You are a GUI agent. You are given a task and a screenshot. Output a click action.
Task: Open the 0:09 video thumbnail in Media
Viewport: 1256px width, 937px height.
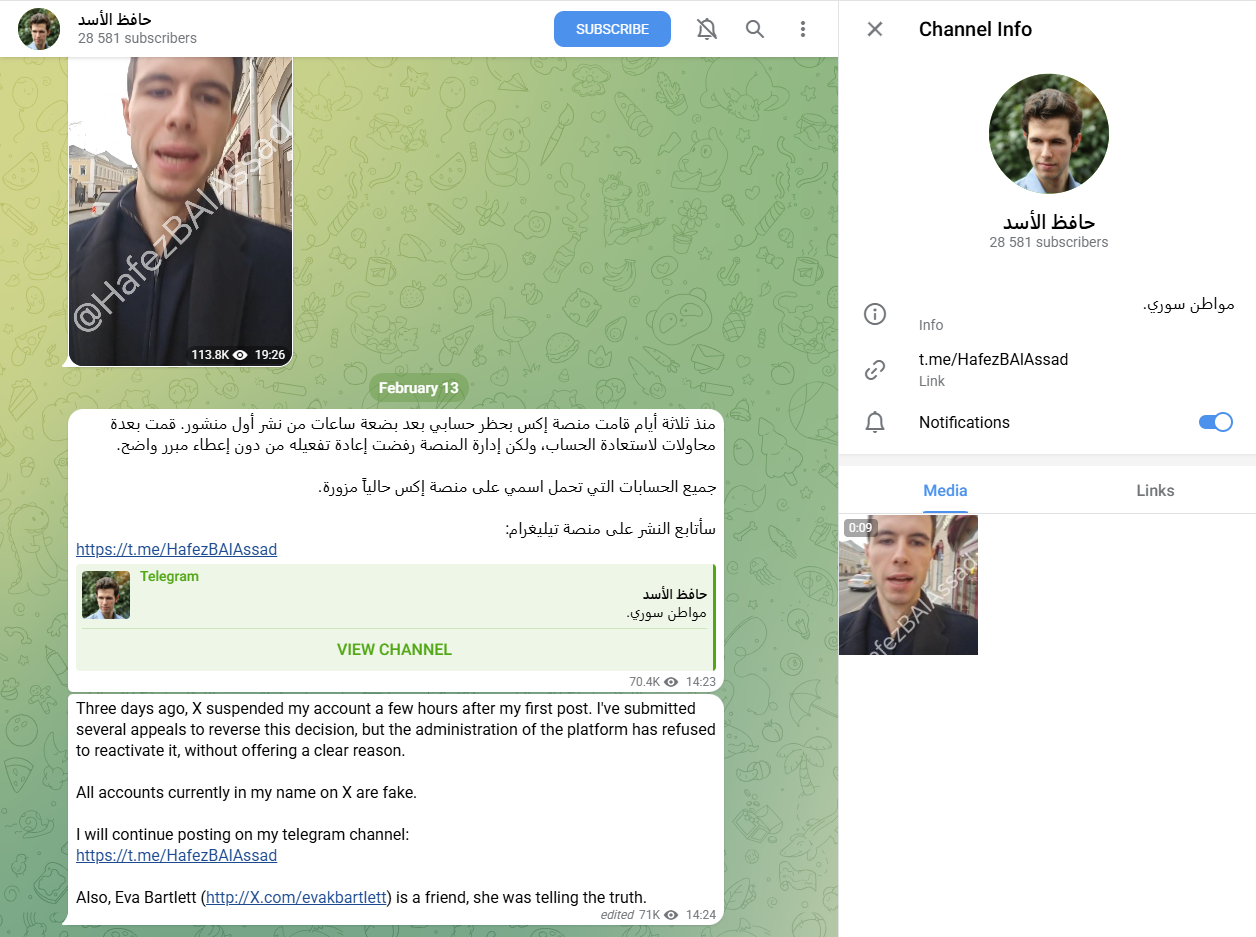pos(908,585)
